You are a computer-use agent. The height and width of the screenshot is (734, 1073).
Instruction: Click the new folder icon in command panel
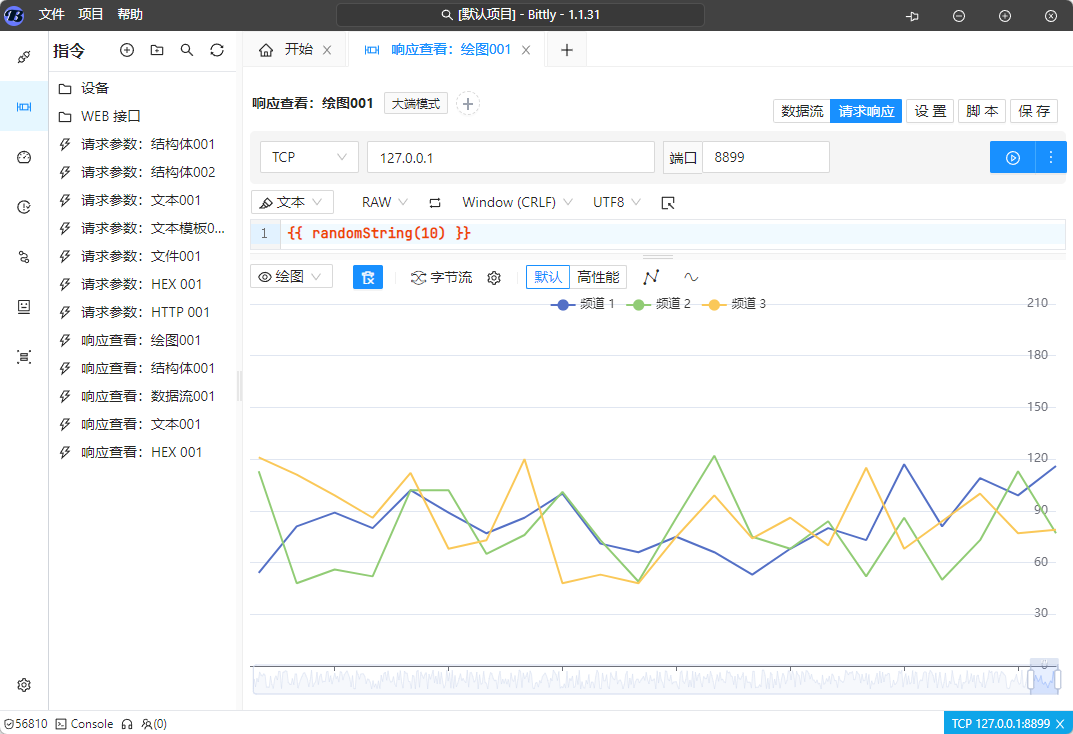[x=157, y=50]
